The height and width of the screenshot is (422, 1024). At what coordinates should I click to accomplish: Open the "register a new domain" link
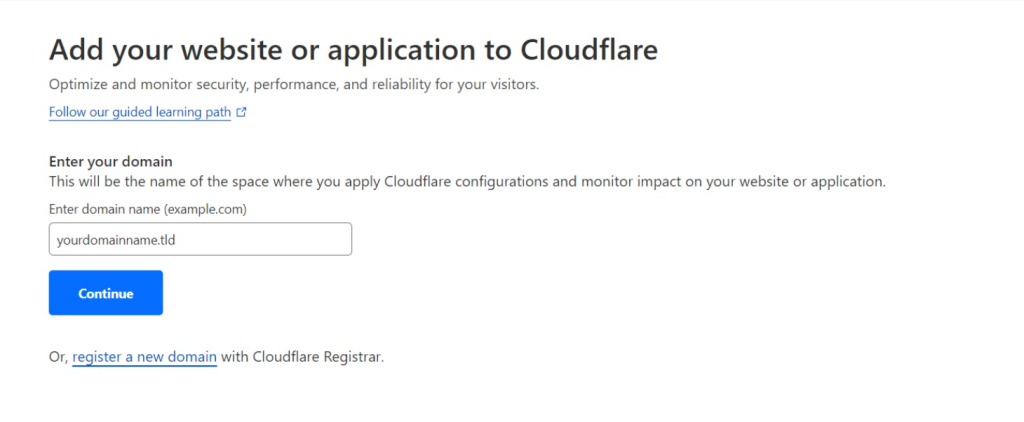click(x=144, y=357)
